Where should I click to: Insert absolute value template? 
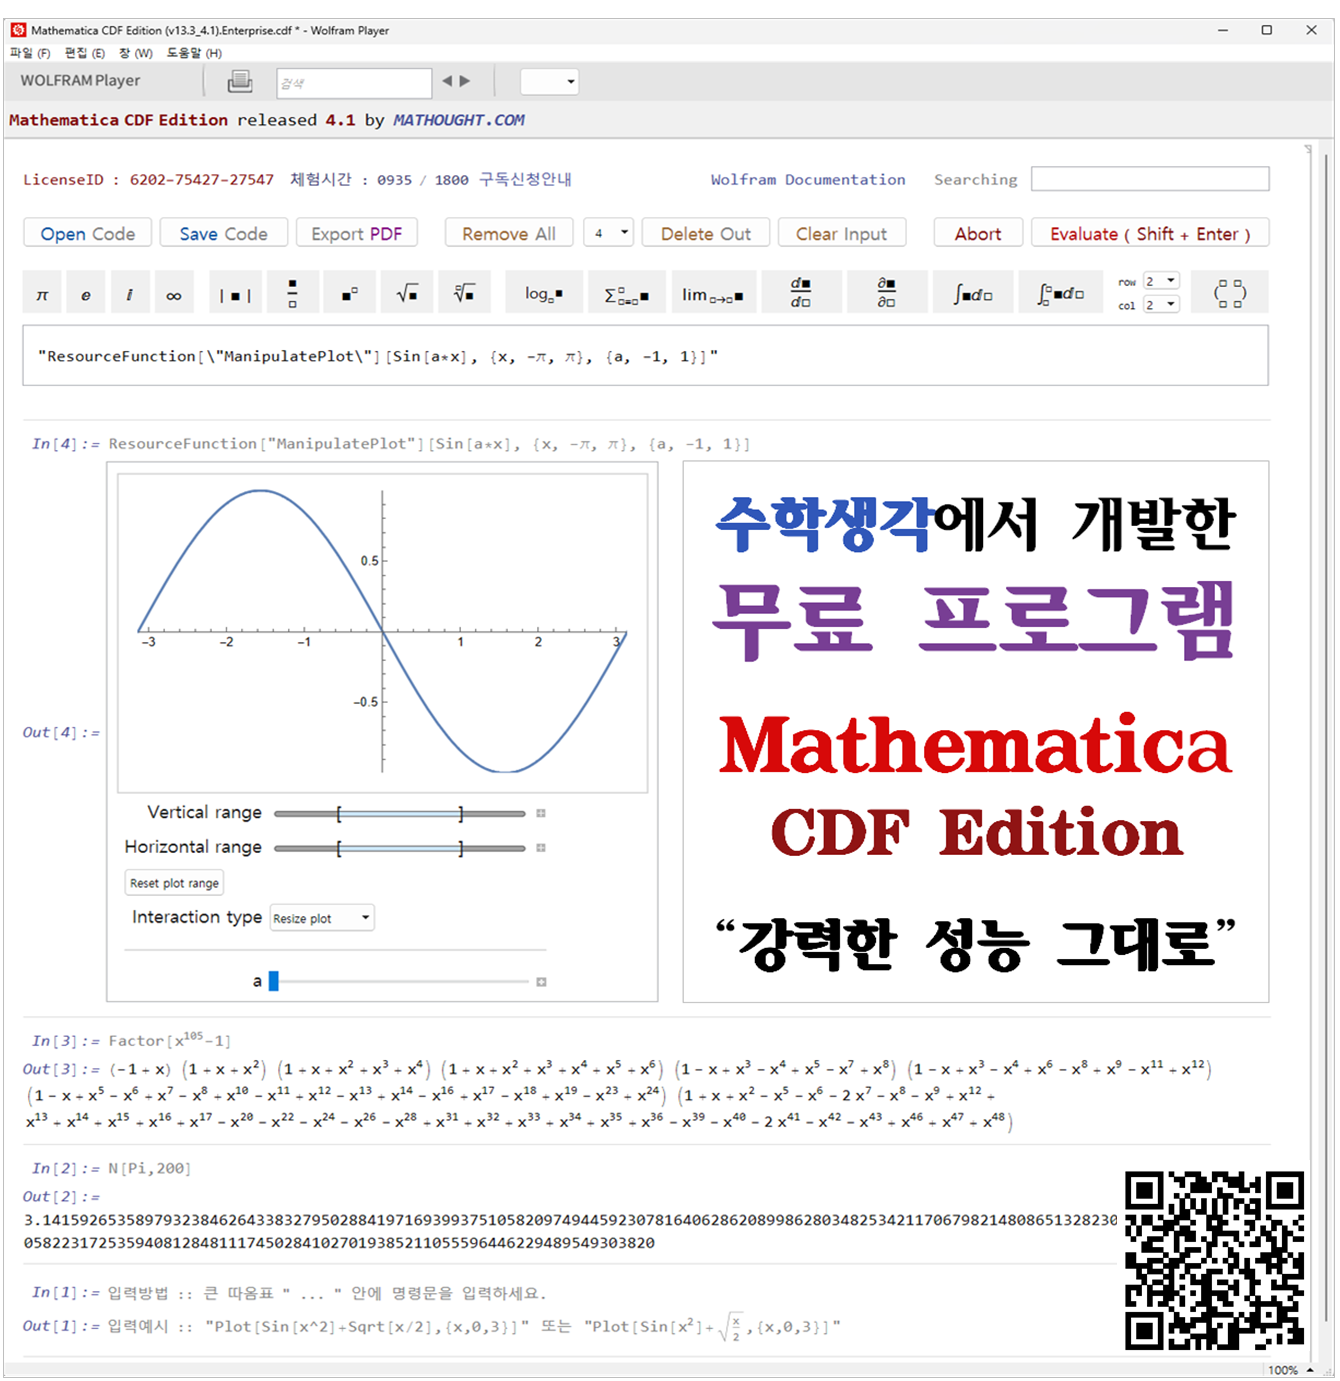(x=236, y=294)
